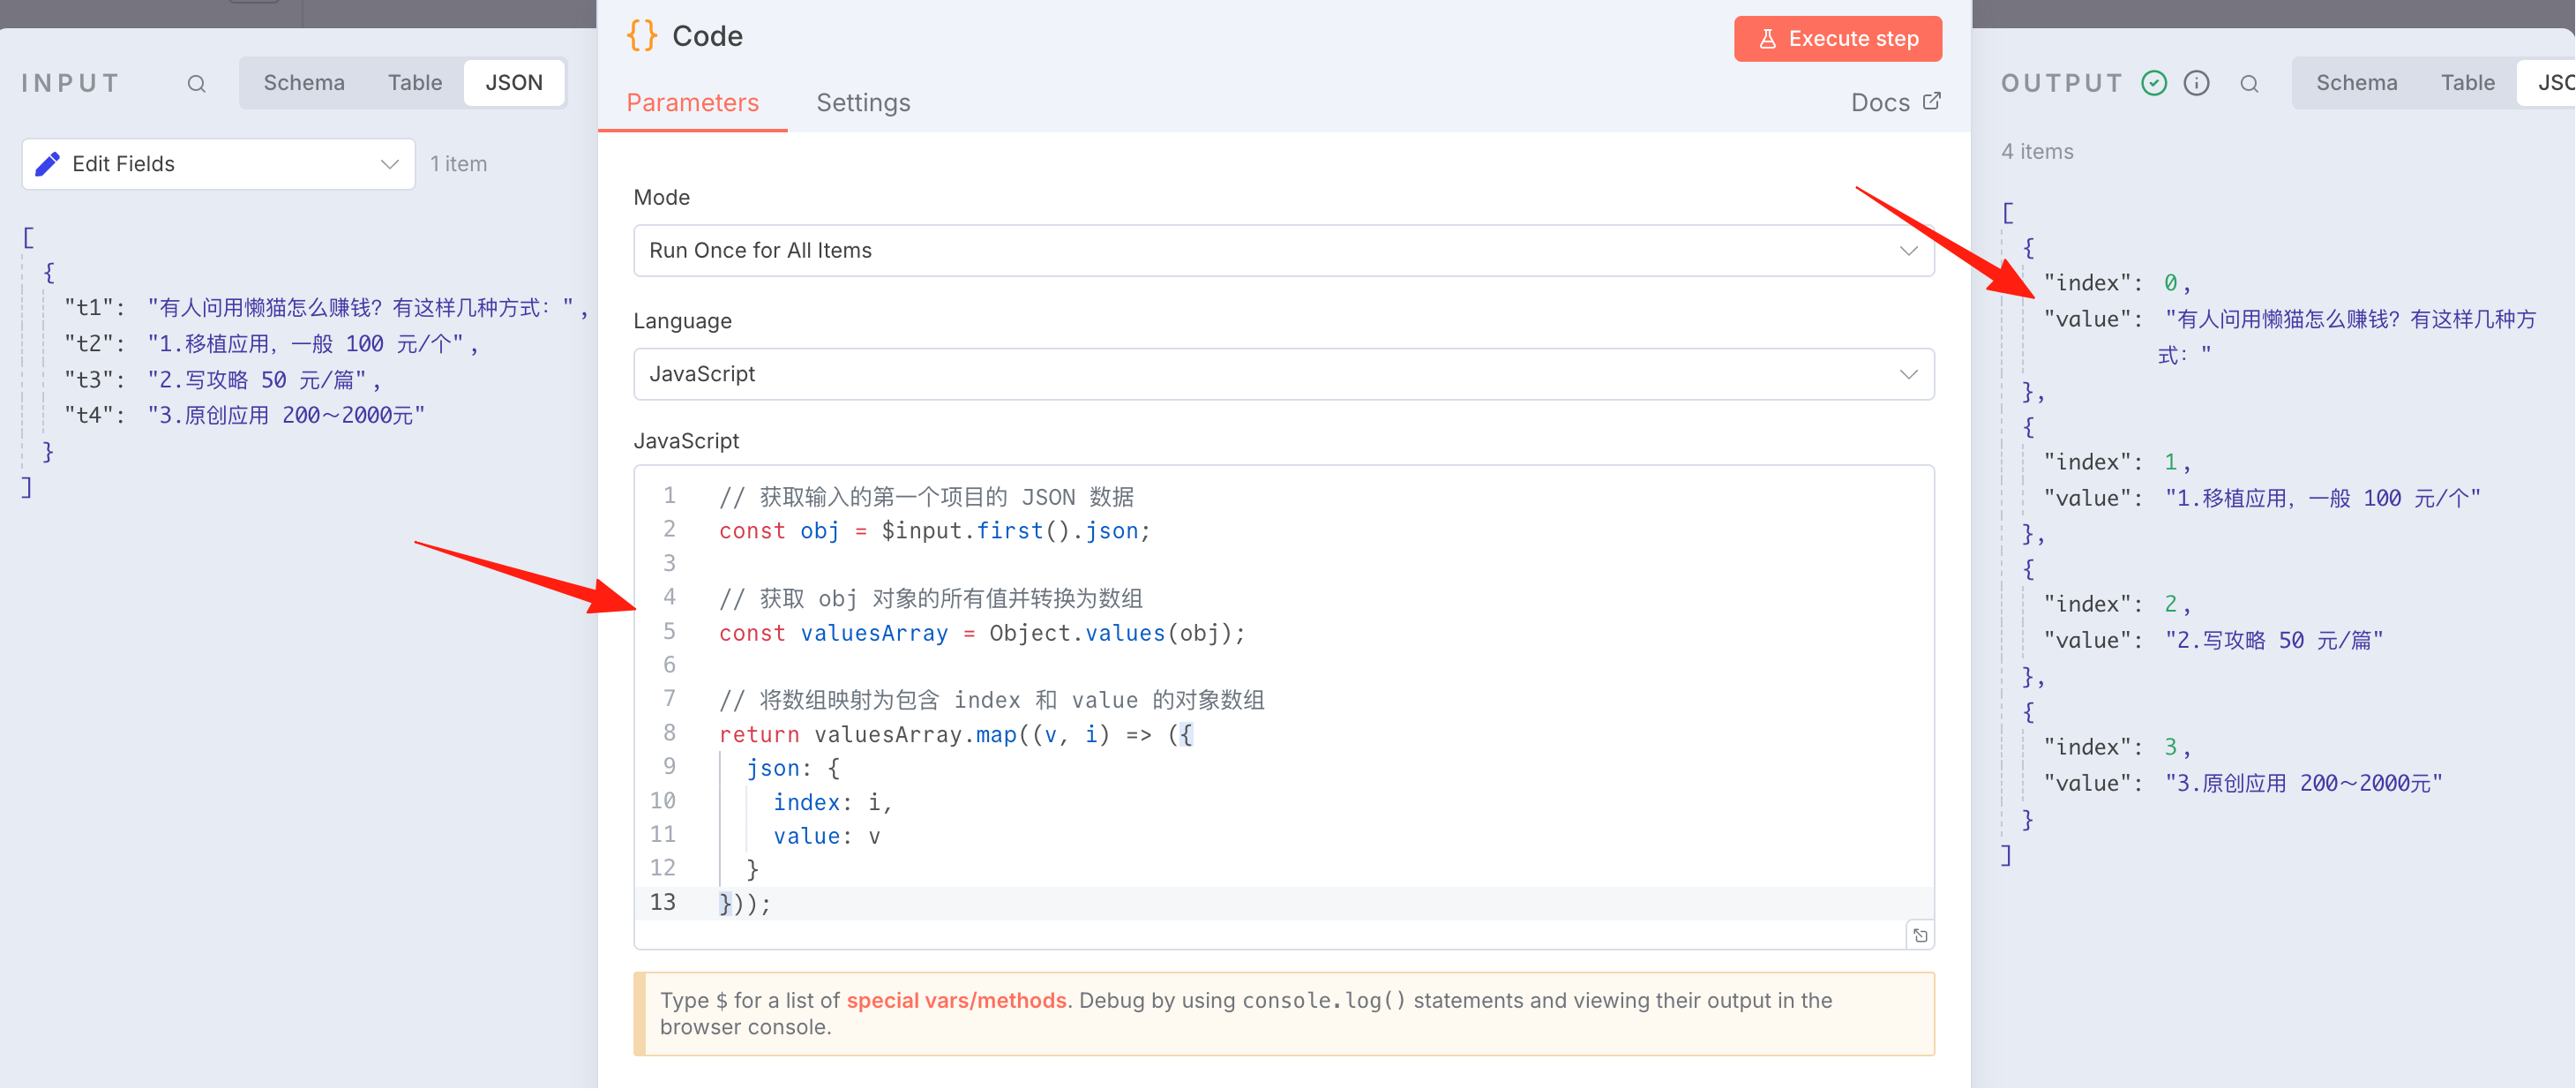Switch INPUT view to Table
Screen dimensions: 2576x1089
click(x=415, y=83)
